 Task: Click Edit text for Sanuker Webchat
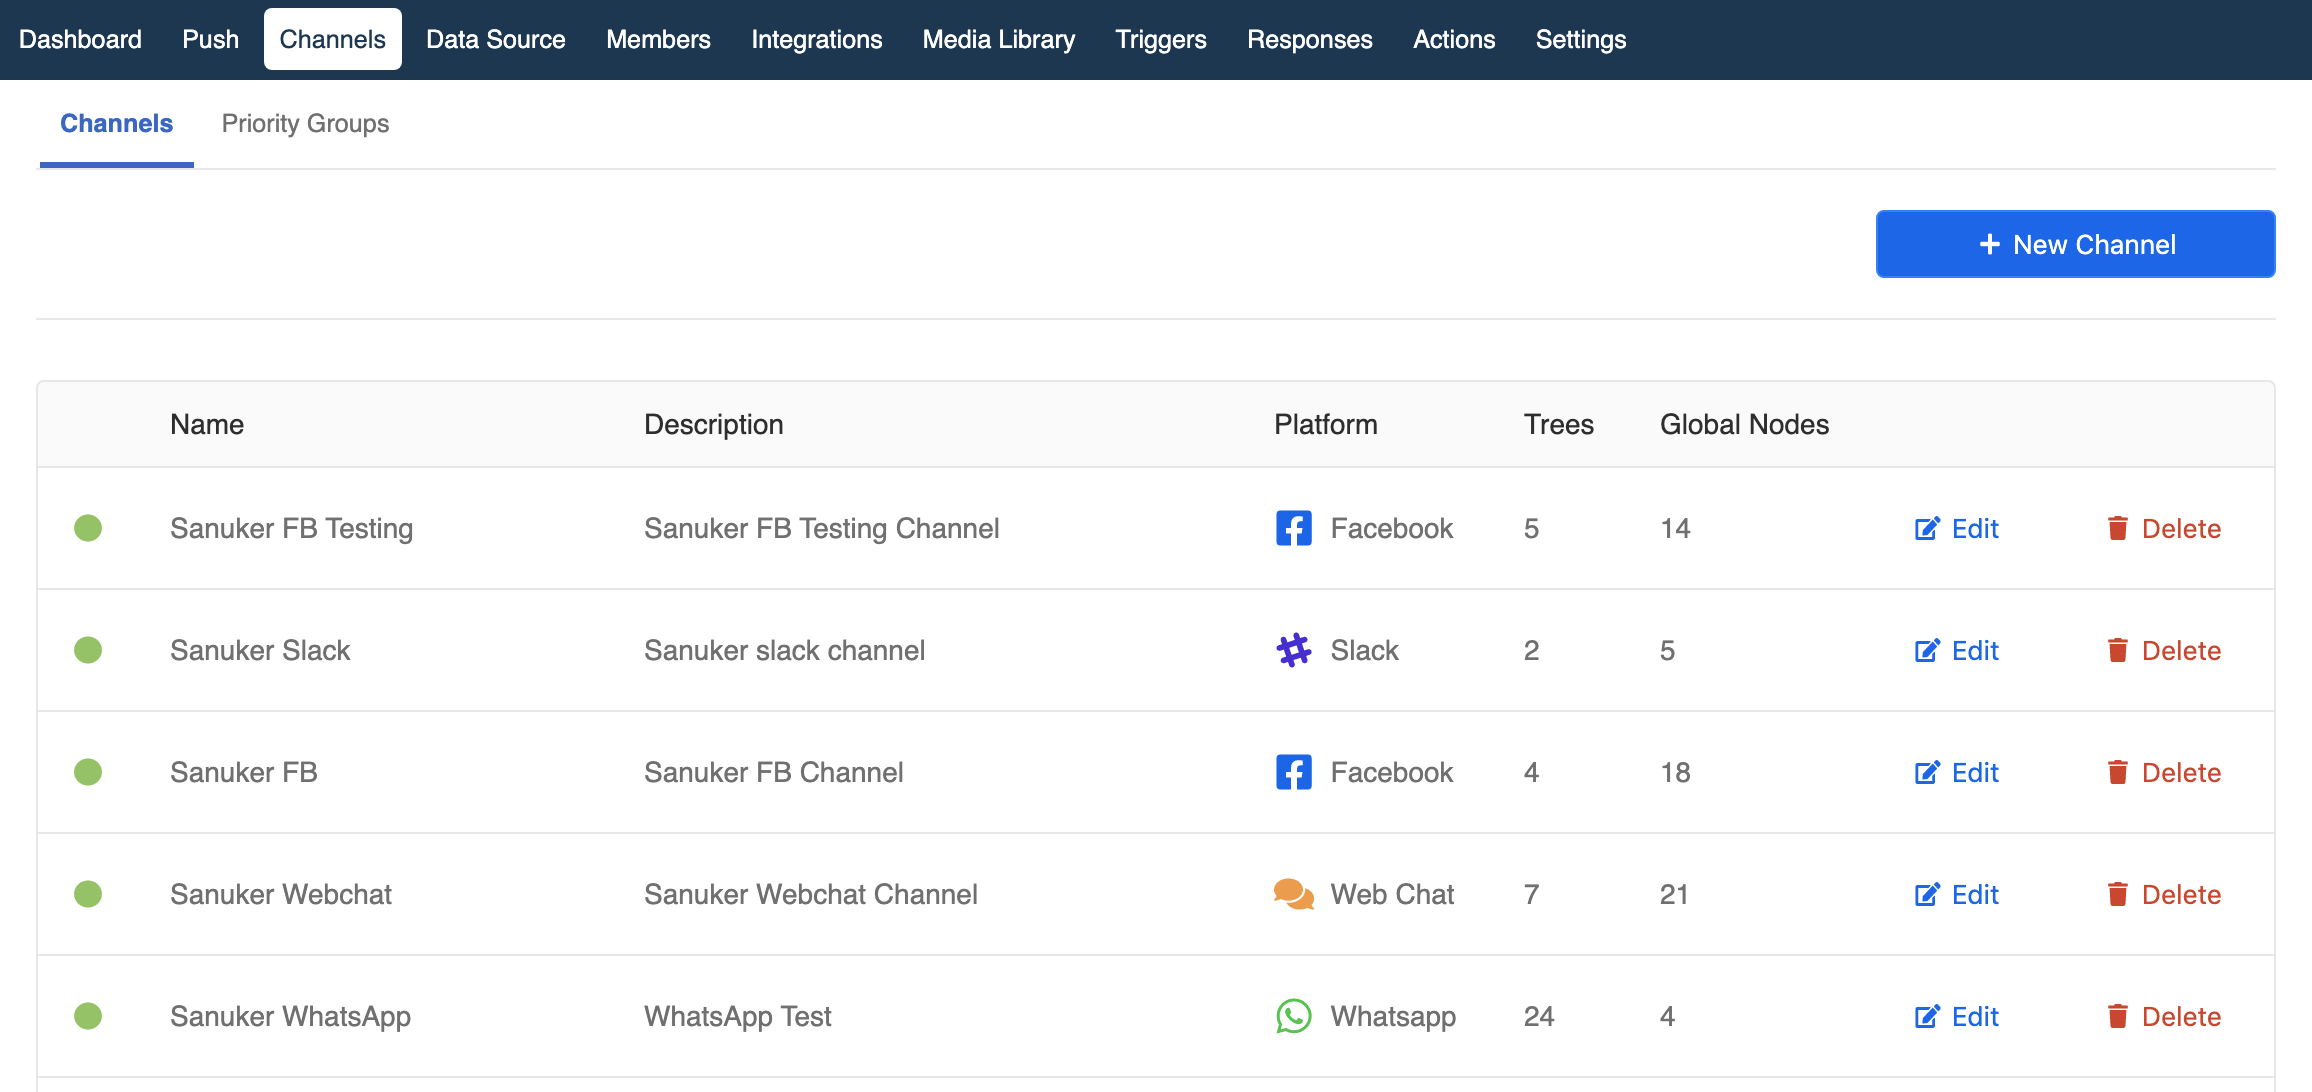1975,894
